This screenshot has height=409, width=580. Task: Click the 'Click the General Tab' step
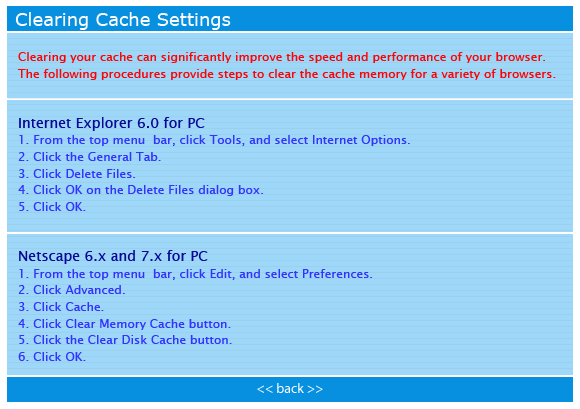90,157
